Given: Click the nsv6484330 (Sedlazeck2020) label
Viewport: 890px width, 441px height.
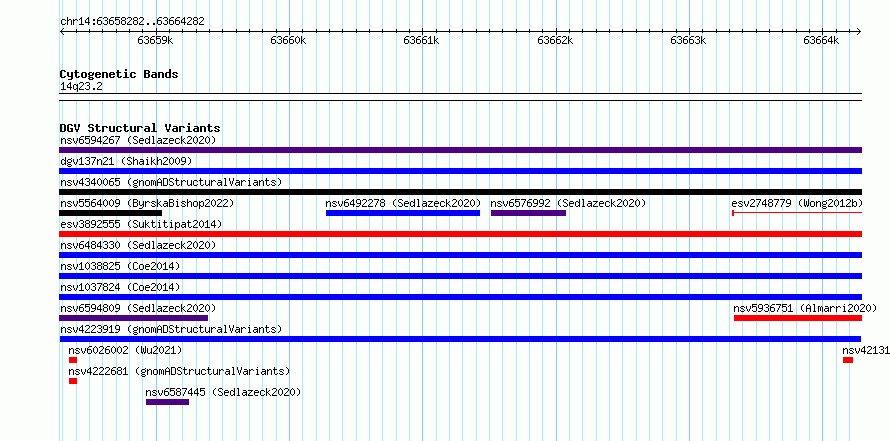Looking at the screenshot, I should coord(138,245).
